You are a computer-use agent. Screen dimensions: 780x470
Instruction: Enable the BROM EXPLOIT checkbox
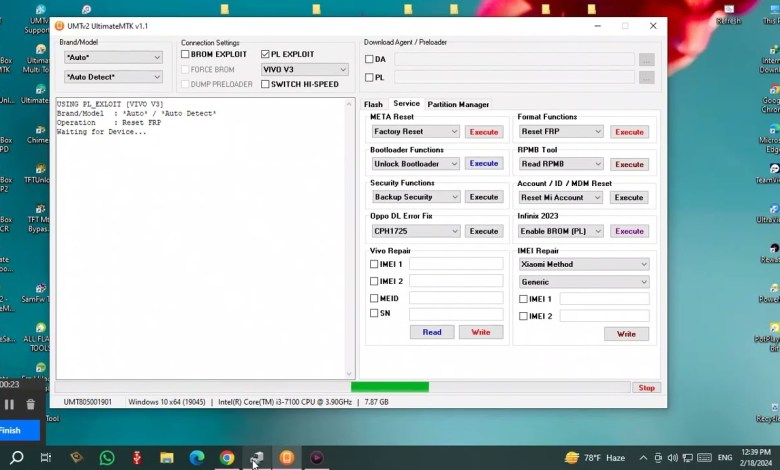(186, 54)
